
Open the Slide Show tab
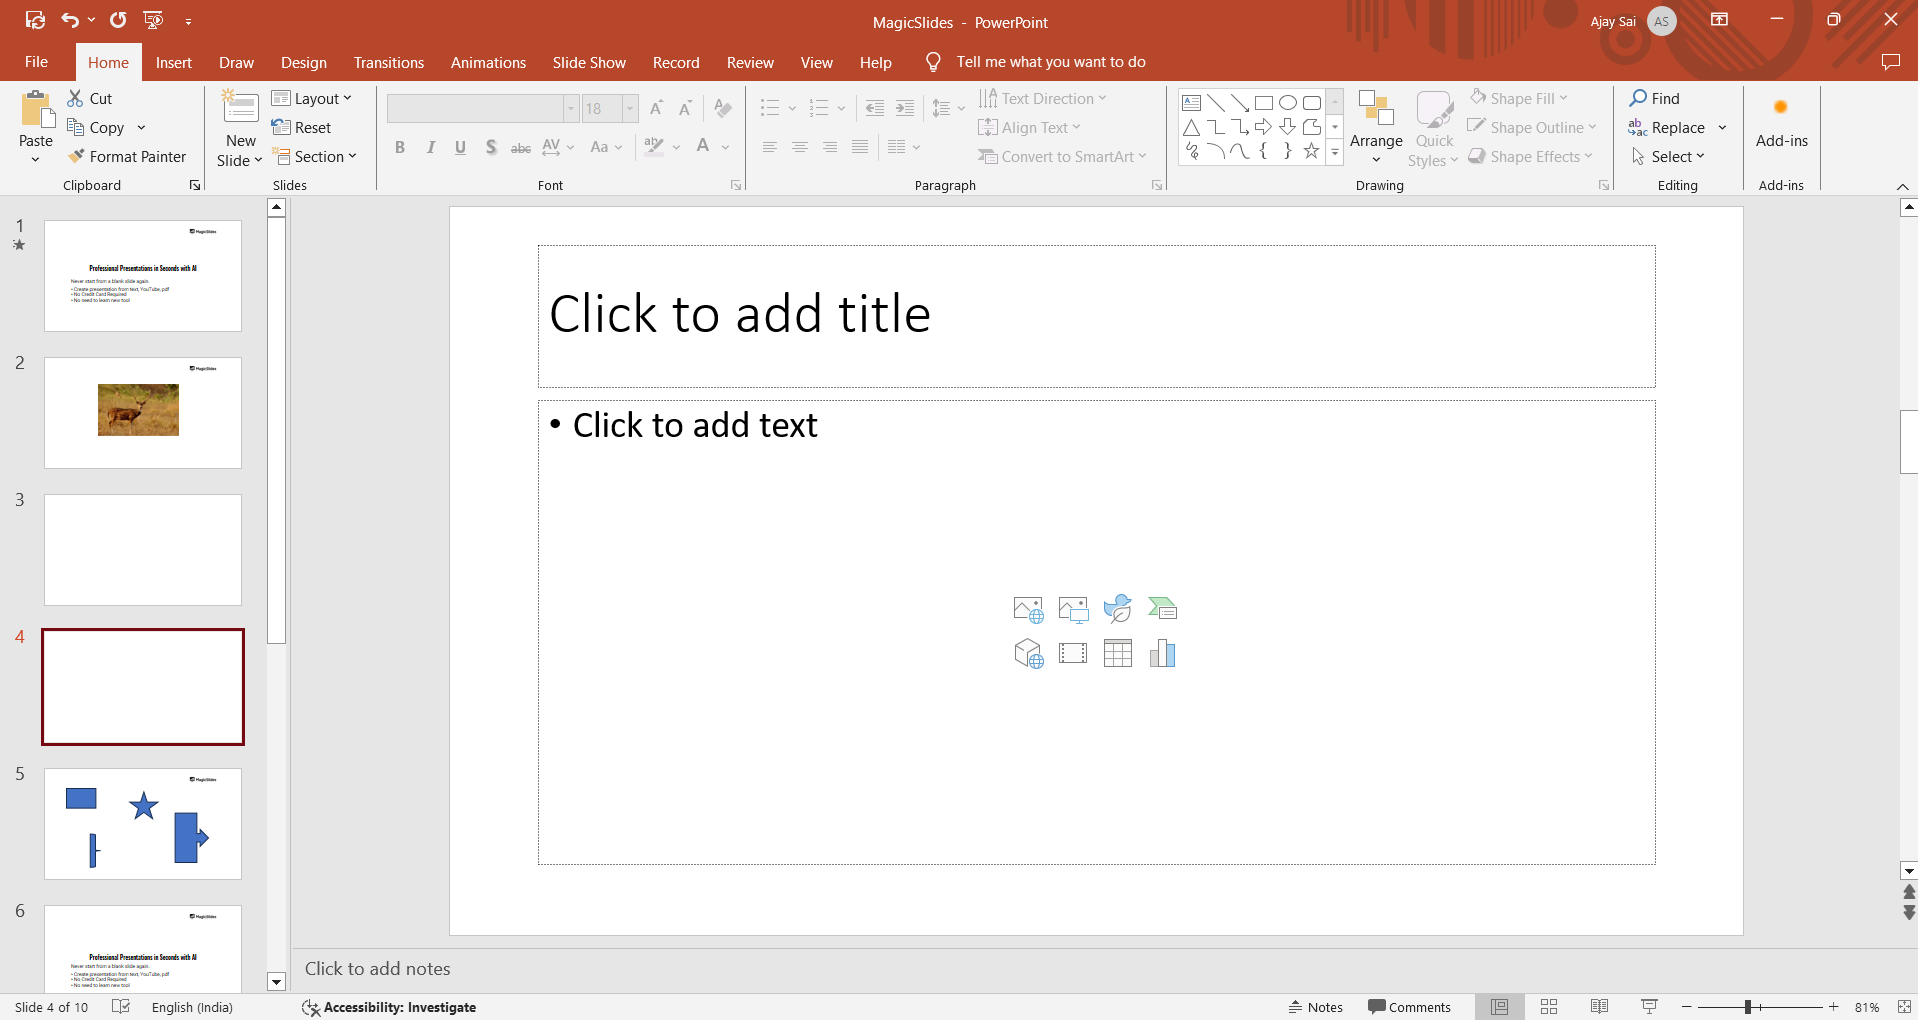tap(589, 62)
